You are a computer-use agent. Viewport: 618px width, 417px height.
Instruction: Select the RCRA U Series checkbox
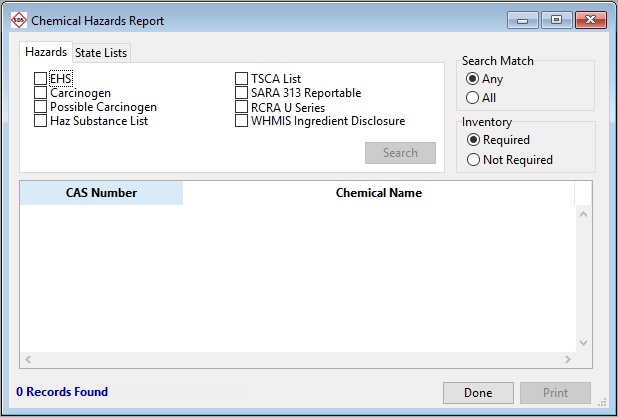click(x=241, y=107)
